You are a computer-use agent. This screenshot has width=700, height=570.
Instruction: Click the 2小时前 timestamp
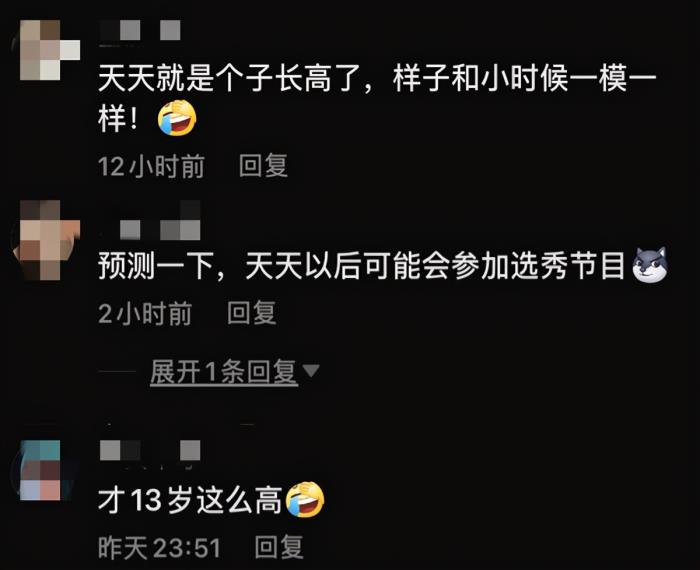click(145, 313)
